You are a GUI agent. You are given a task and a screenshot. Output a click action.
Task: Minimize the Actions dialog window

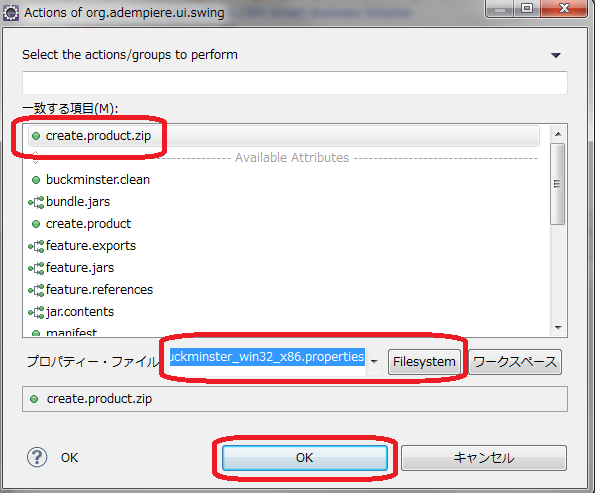point(500,8)
